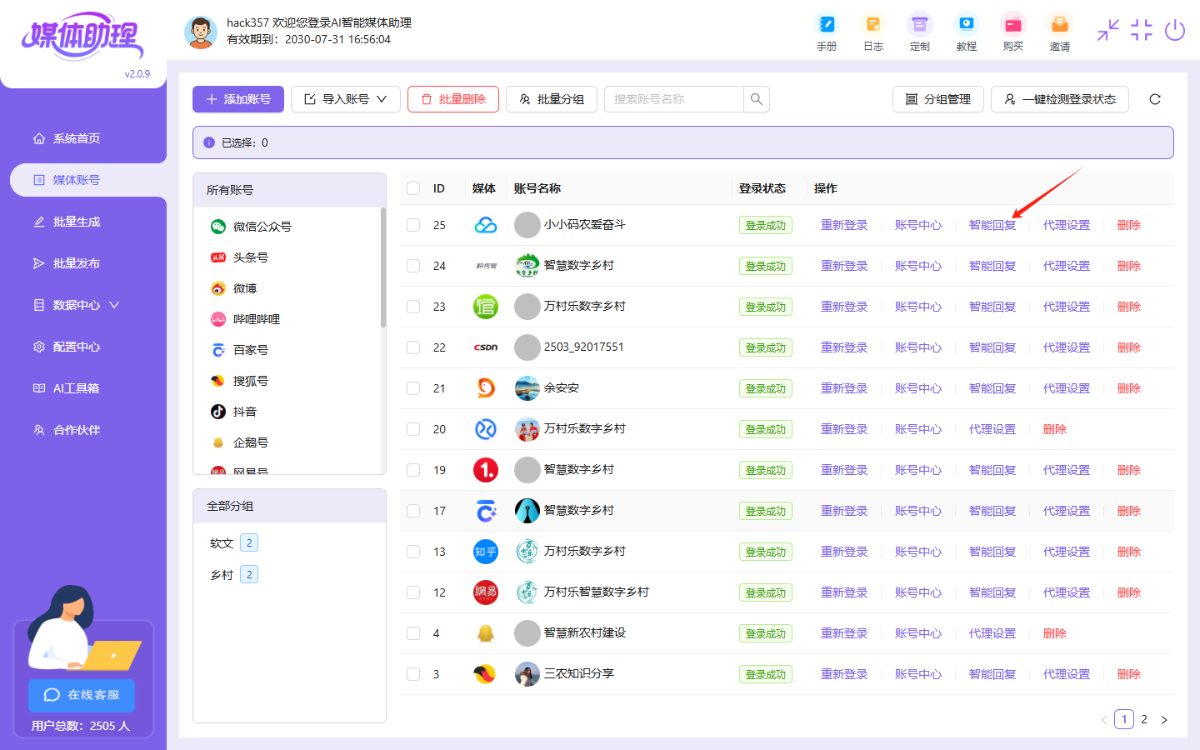Click the fullscreen corners icon
This screenshot has height=750, width=1200.
coord(1141,30)
